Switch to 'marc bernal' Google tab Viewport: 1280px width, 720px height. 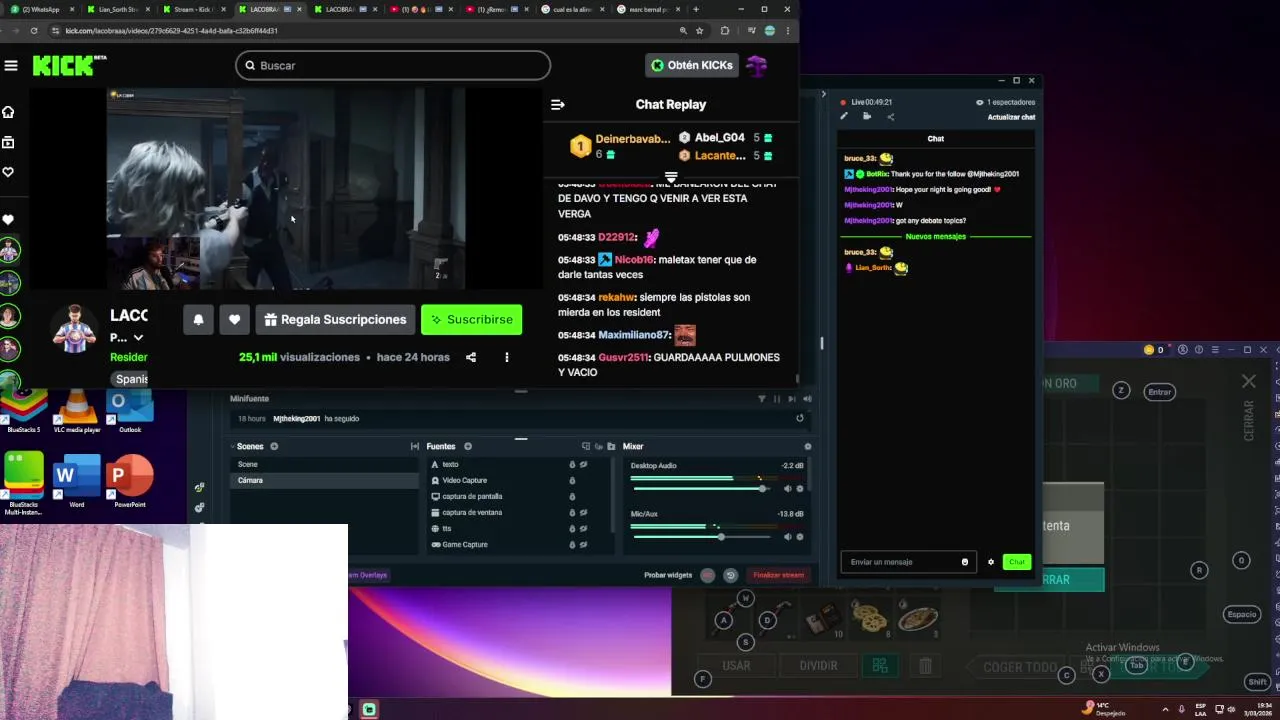point(648,9)
